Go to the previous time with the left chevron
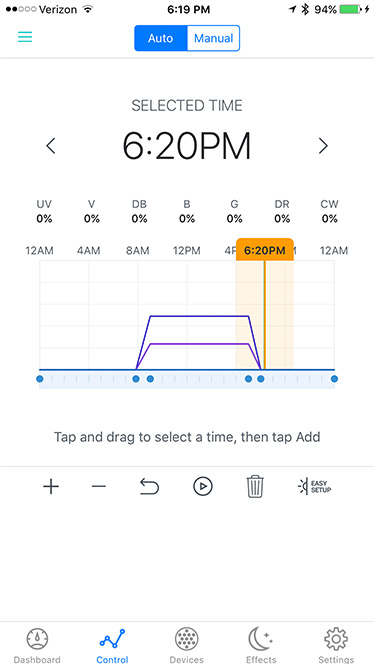374x664 pixels. click(x=51, y=146)
